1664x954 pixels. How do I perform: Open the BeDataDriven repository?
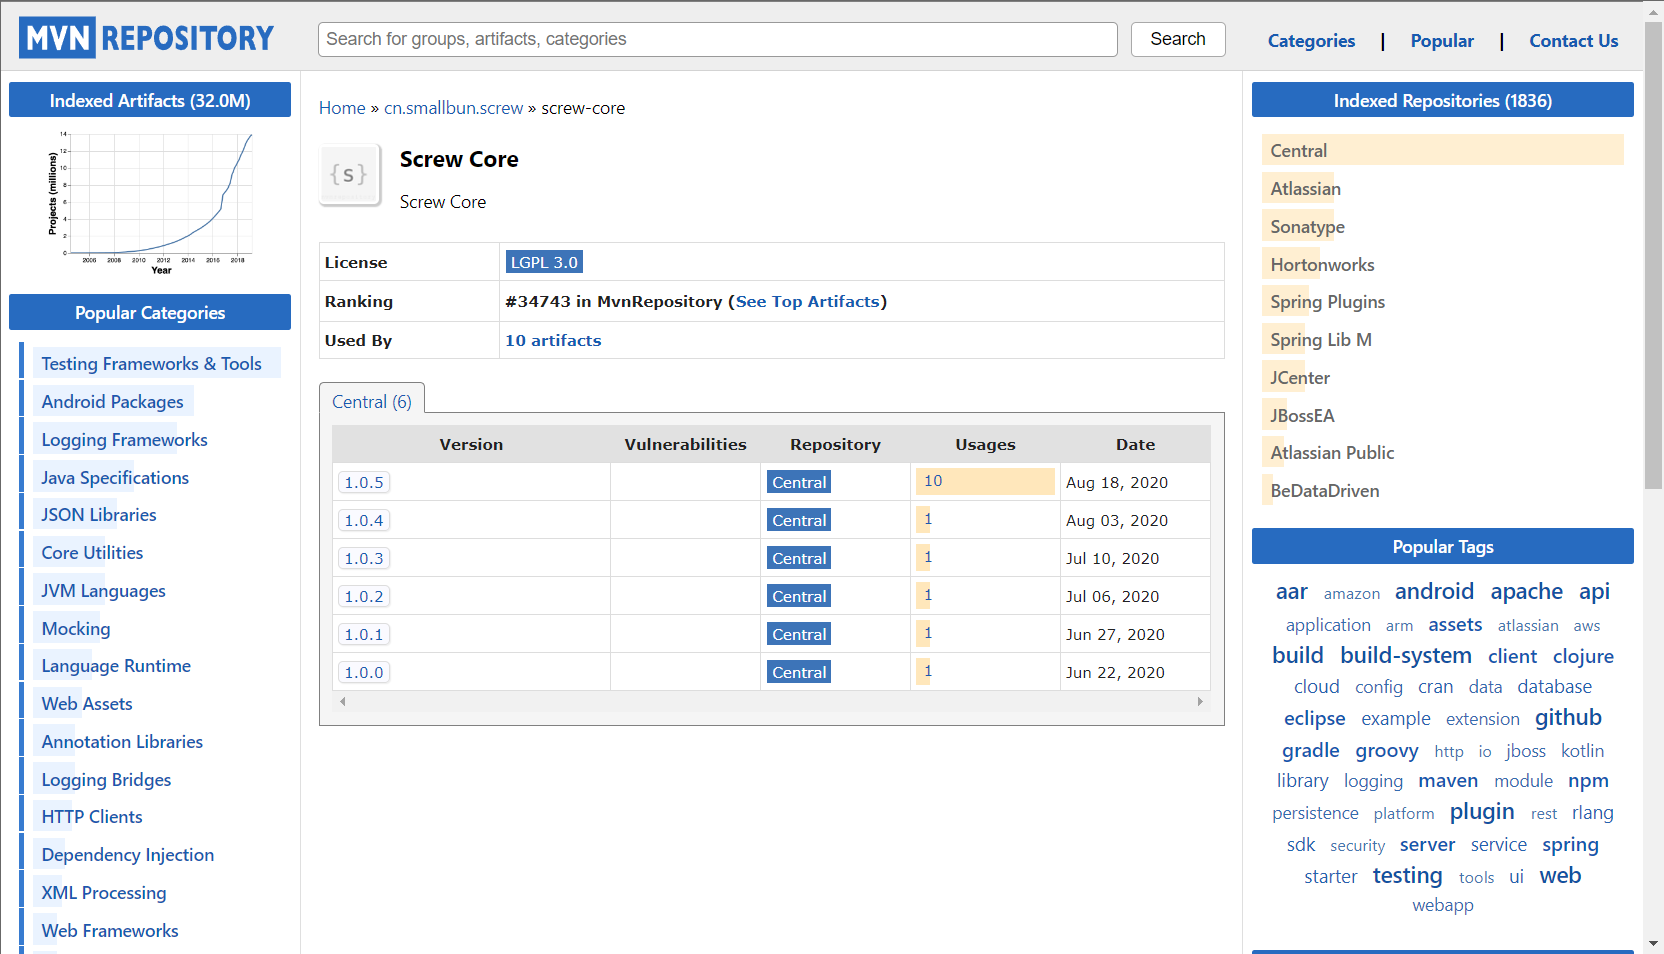click(1324, 491)
